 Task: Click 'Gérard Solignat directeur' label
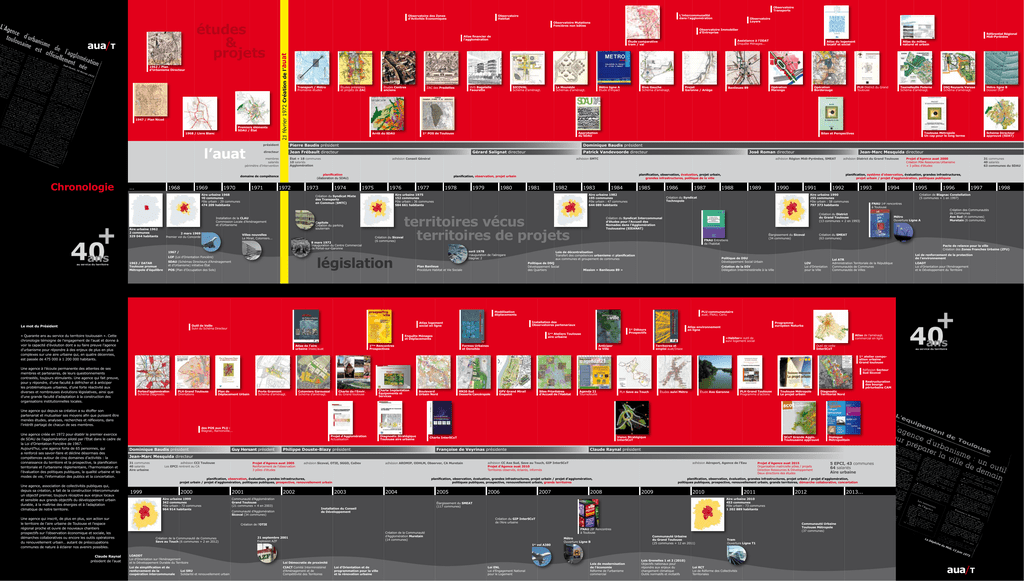coord(499,152)
